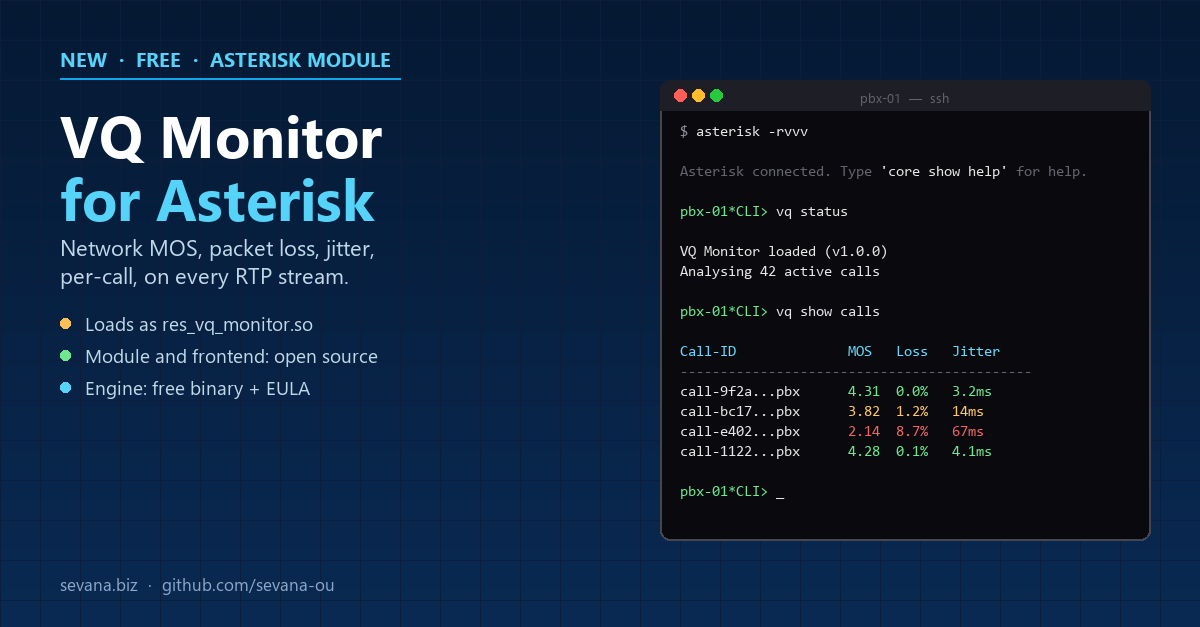Click MOS value 3.82

(864, 411)
